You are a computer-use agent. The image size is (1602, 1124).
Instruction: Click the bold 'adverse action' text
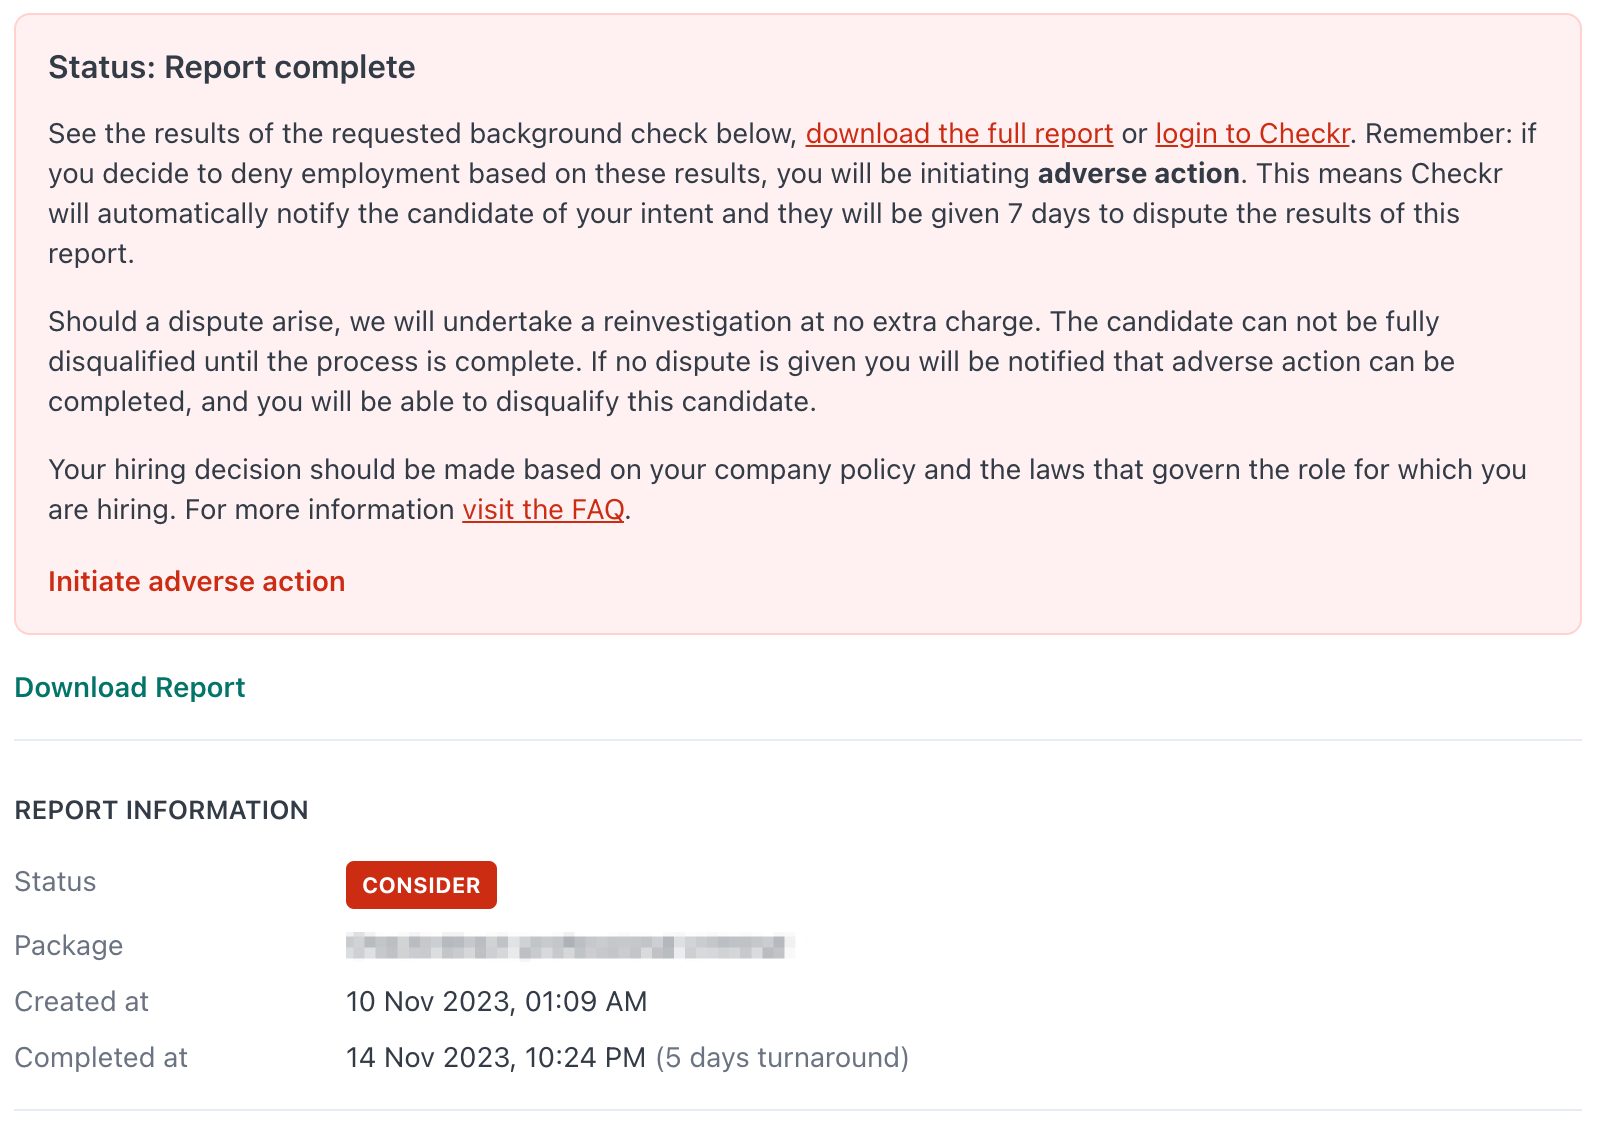pos(1138,174)
